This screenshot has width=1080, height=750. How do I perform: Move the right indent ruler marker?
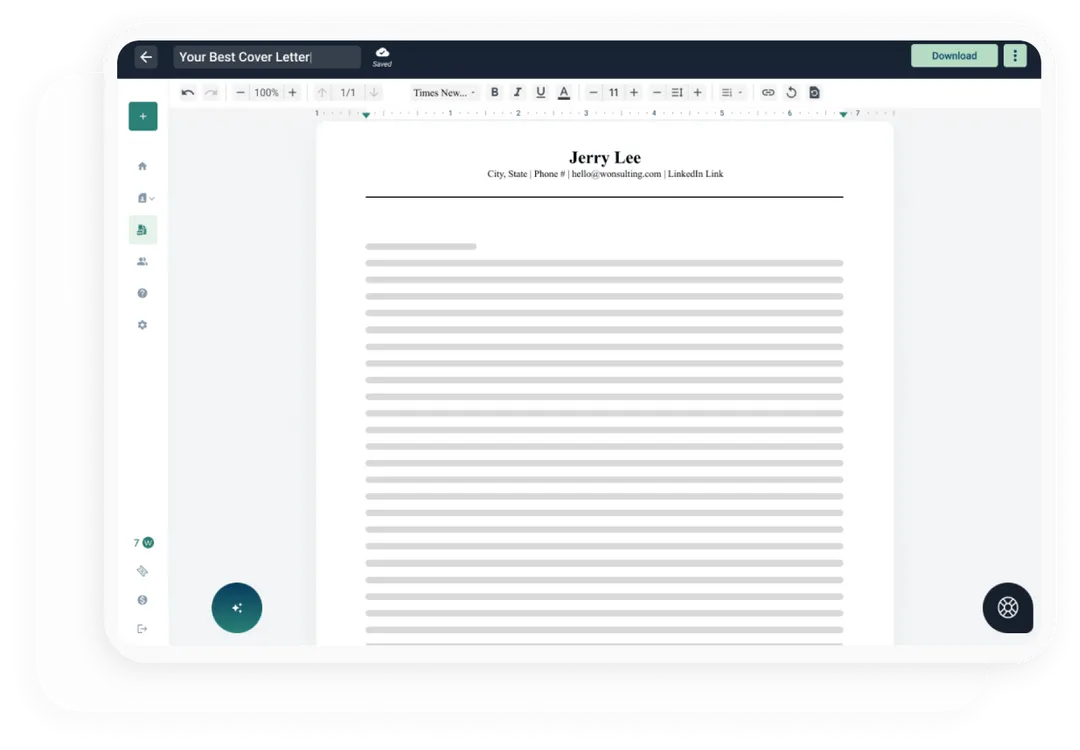[843, 115]
